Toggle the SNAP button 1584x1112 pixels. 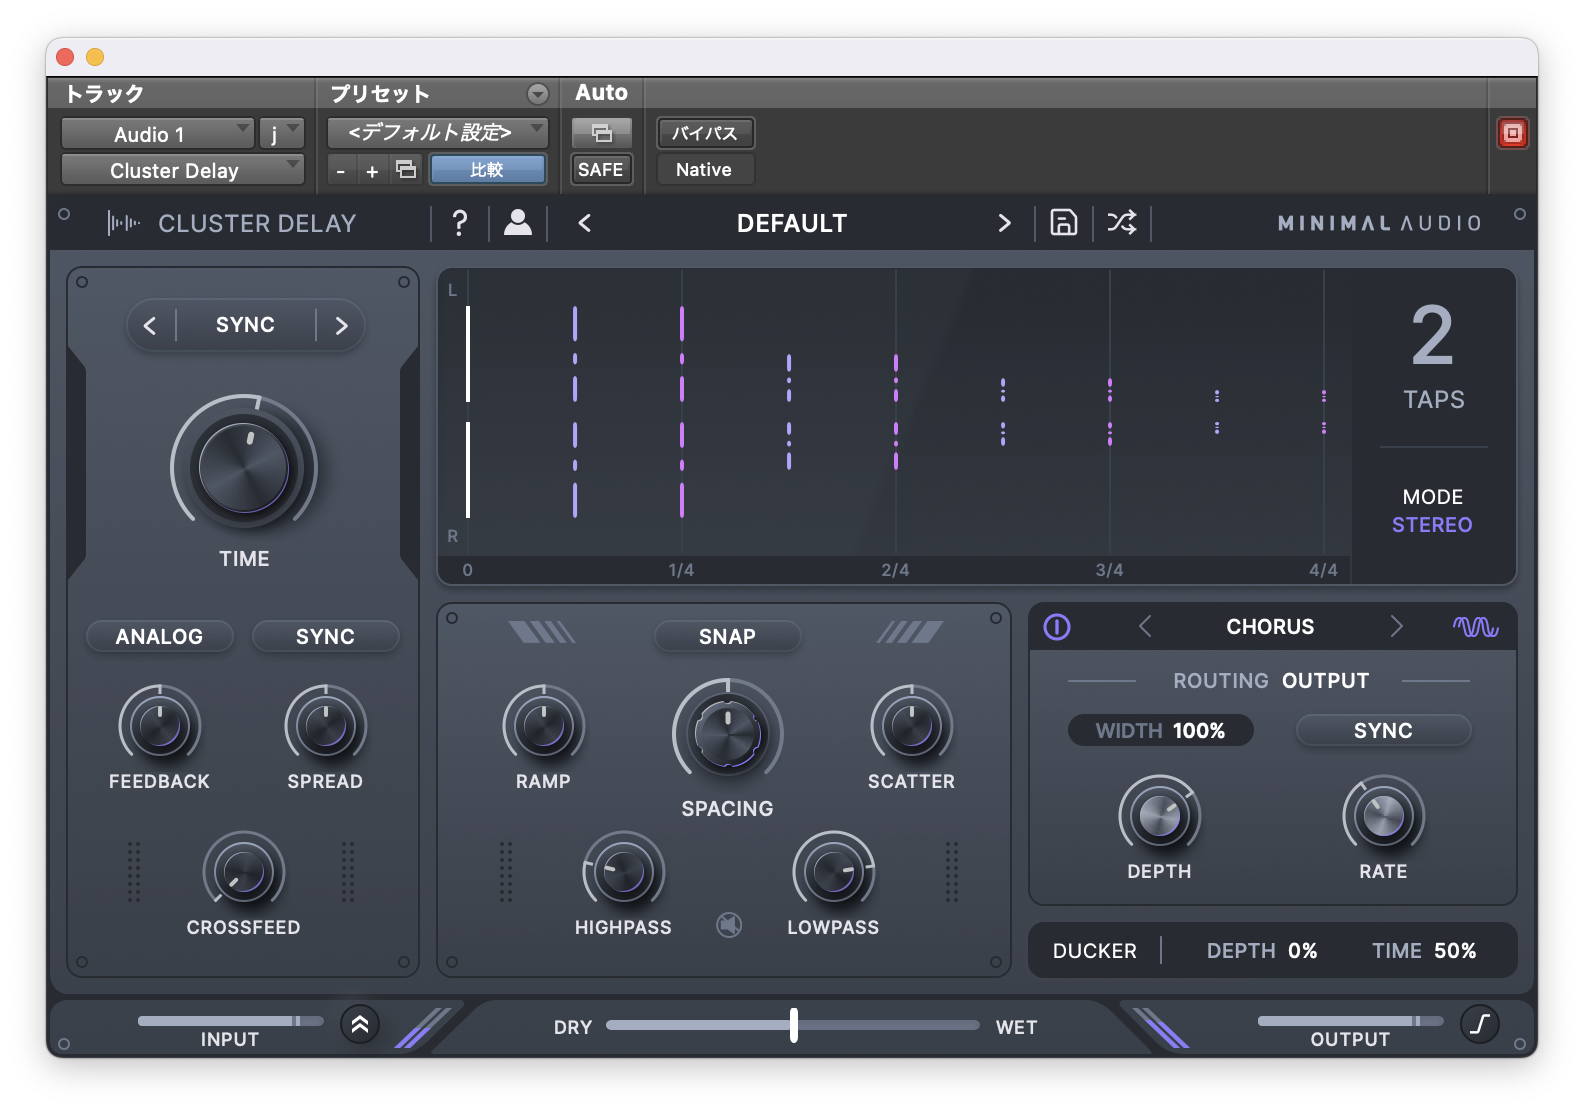727,637
